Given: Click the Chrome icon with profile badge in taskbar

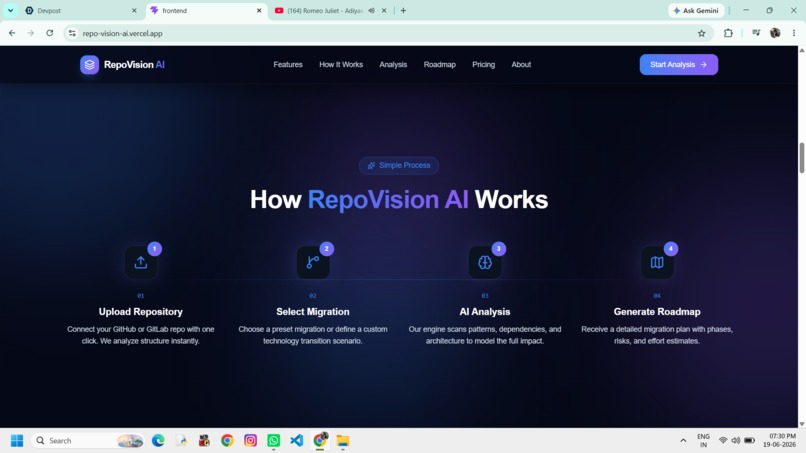Looking at the screenshot, I should point(320,441).
